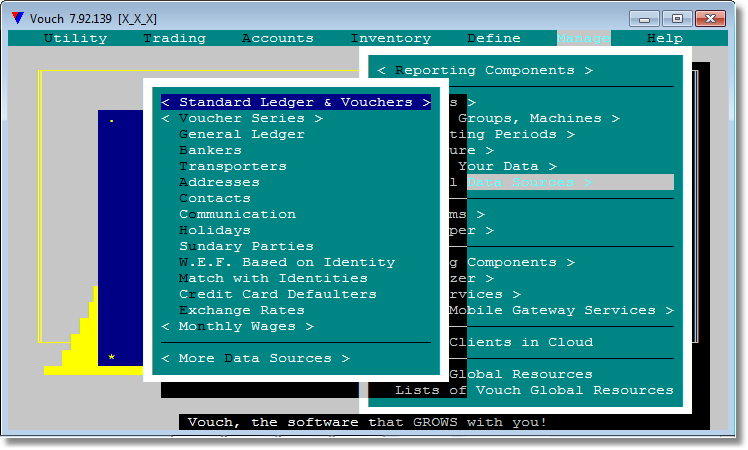
Task: Open Mobile Gateway Services submenu
Action: point(561,310)
